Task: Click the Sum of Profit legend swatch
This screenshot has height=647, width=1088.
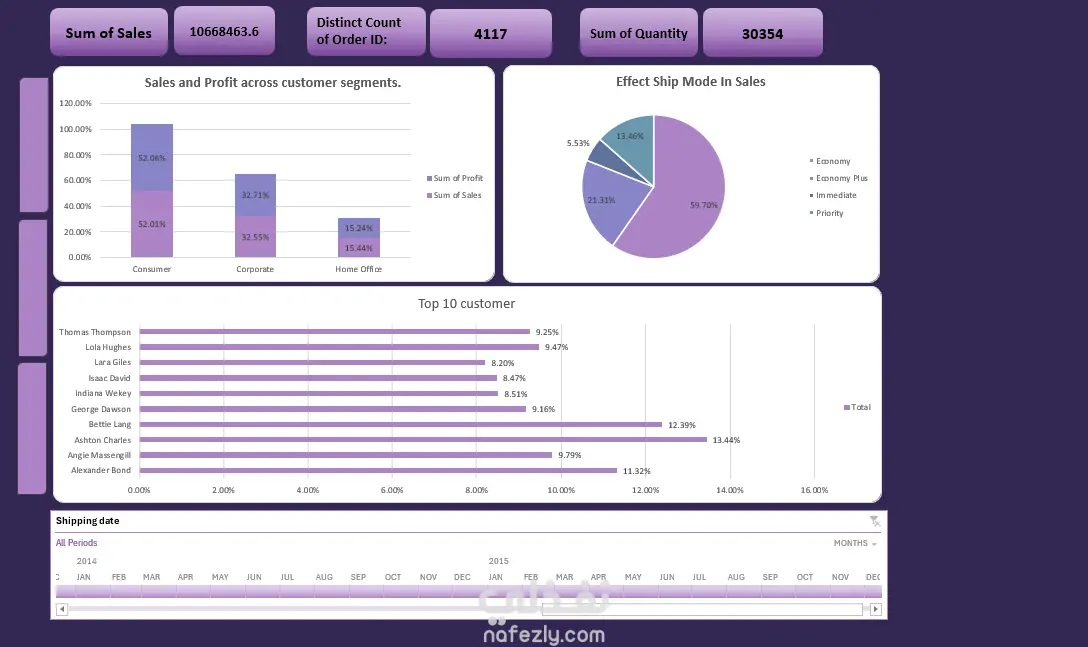Action: tap(430, 178)
